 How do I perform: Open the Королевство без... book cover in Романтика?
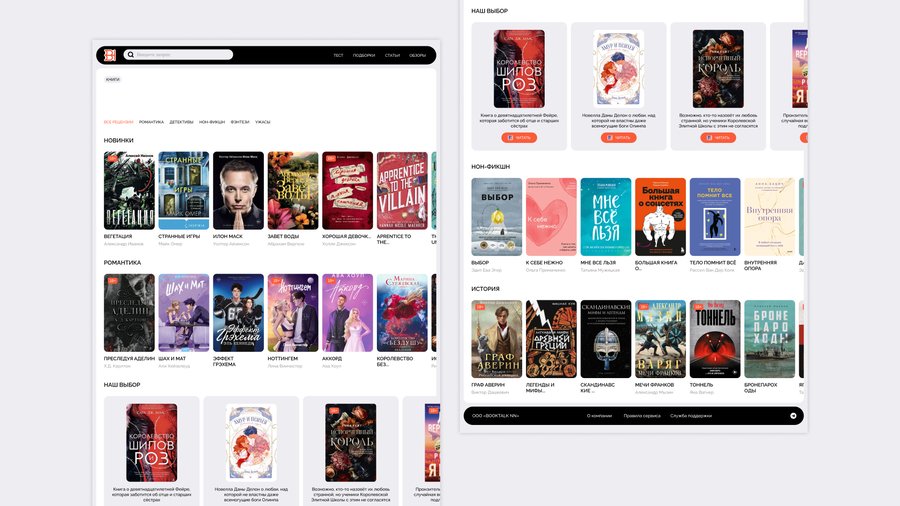tap(402, 313)
